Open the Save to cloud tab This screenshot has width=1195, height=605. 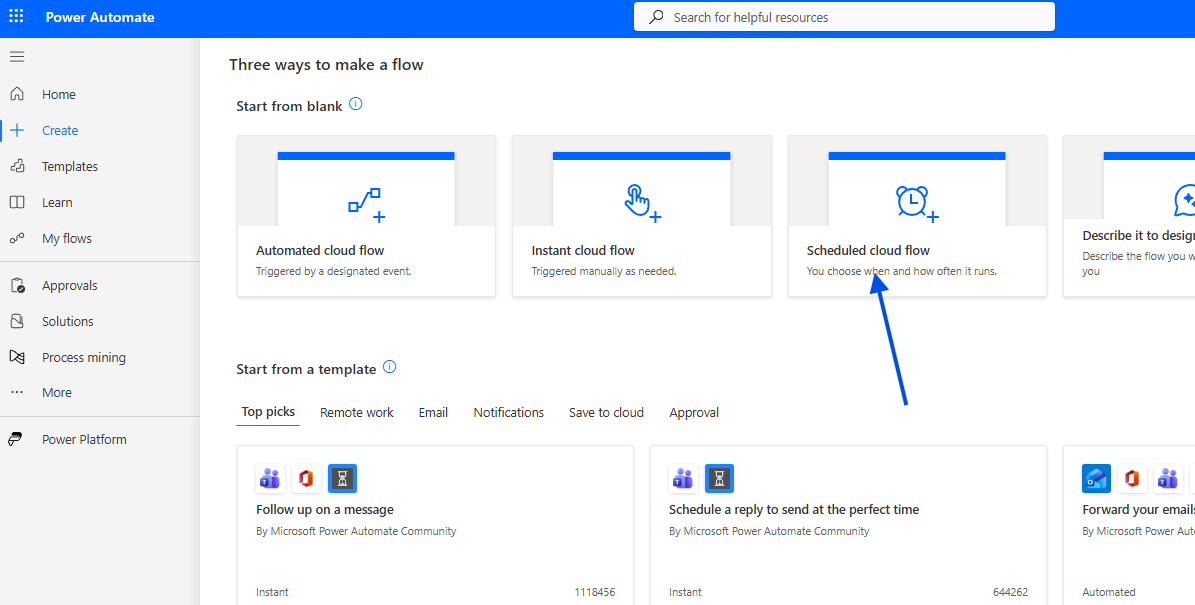606,412
